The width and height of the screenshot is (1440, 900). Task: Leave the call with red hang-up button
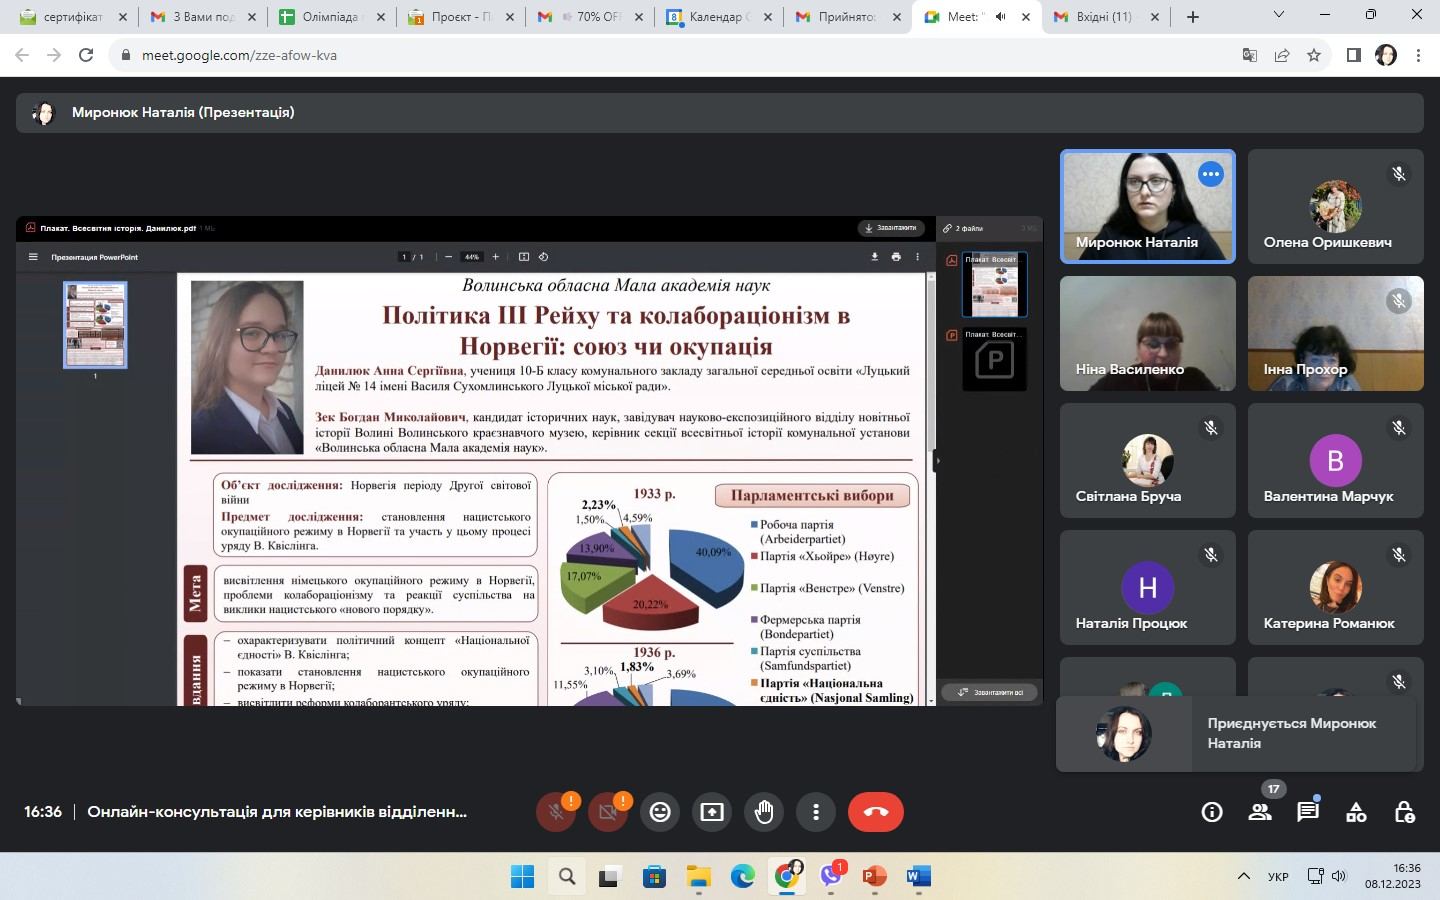click(875, 812)
